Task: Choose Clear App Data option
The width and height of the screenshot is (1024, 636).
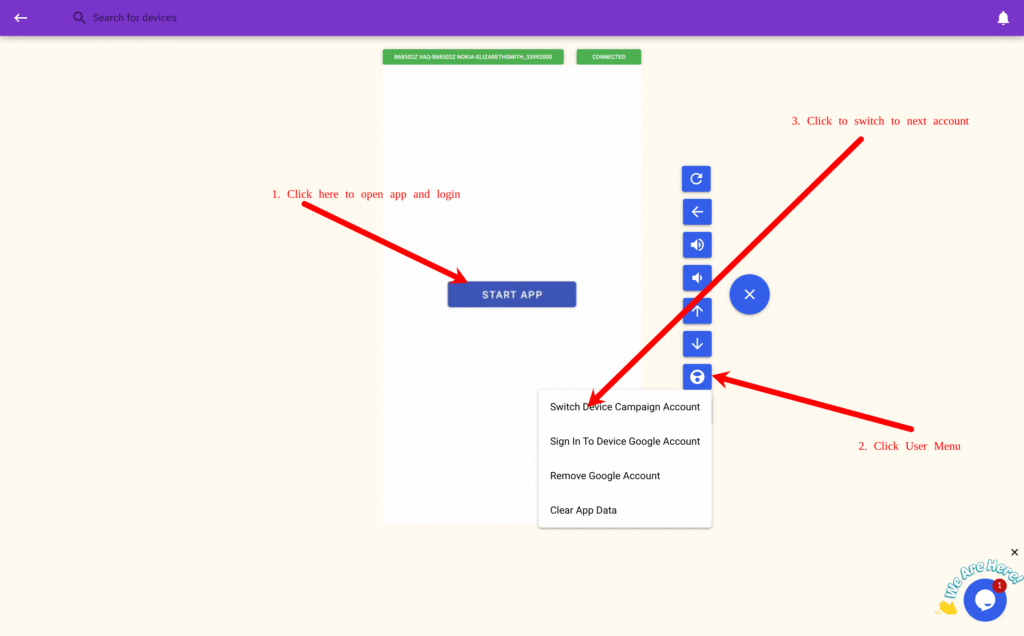Action: click(583, 510)
